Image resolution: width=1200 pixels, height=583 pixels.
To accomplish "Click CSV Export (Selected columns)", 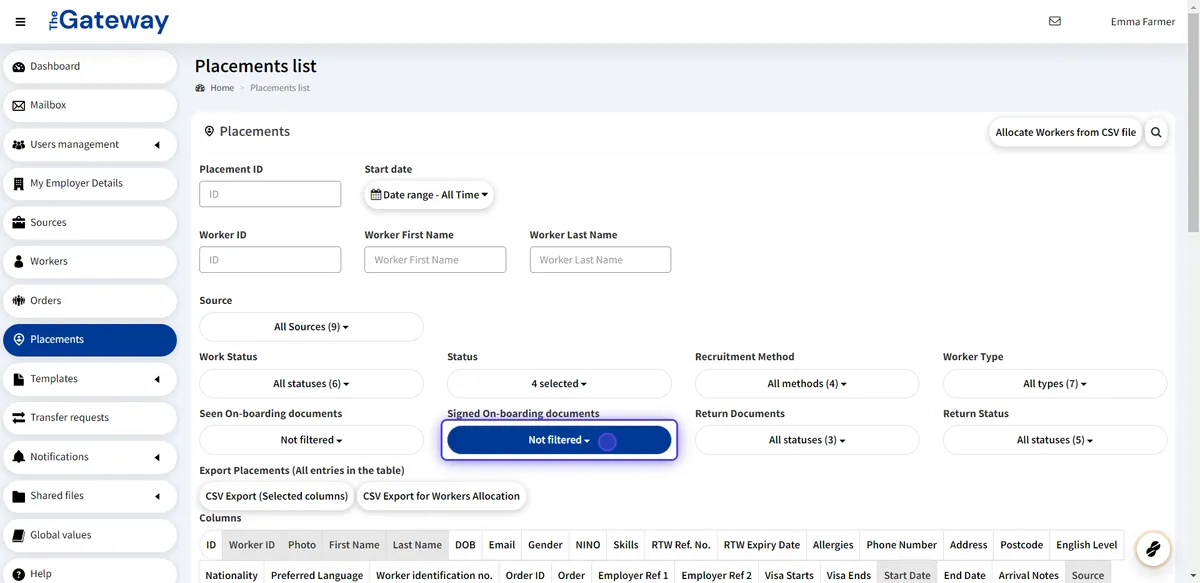I will [277, 496].
